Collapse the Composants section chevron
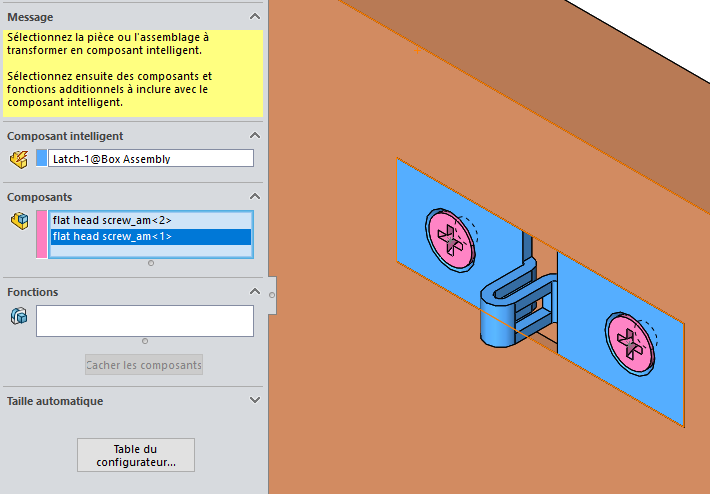 point(255,197)
